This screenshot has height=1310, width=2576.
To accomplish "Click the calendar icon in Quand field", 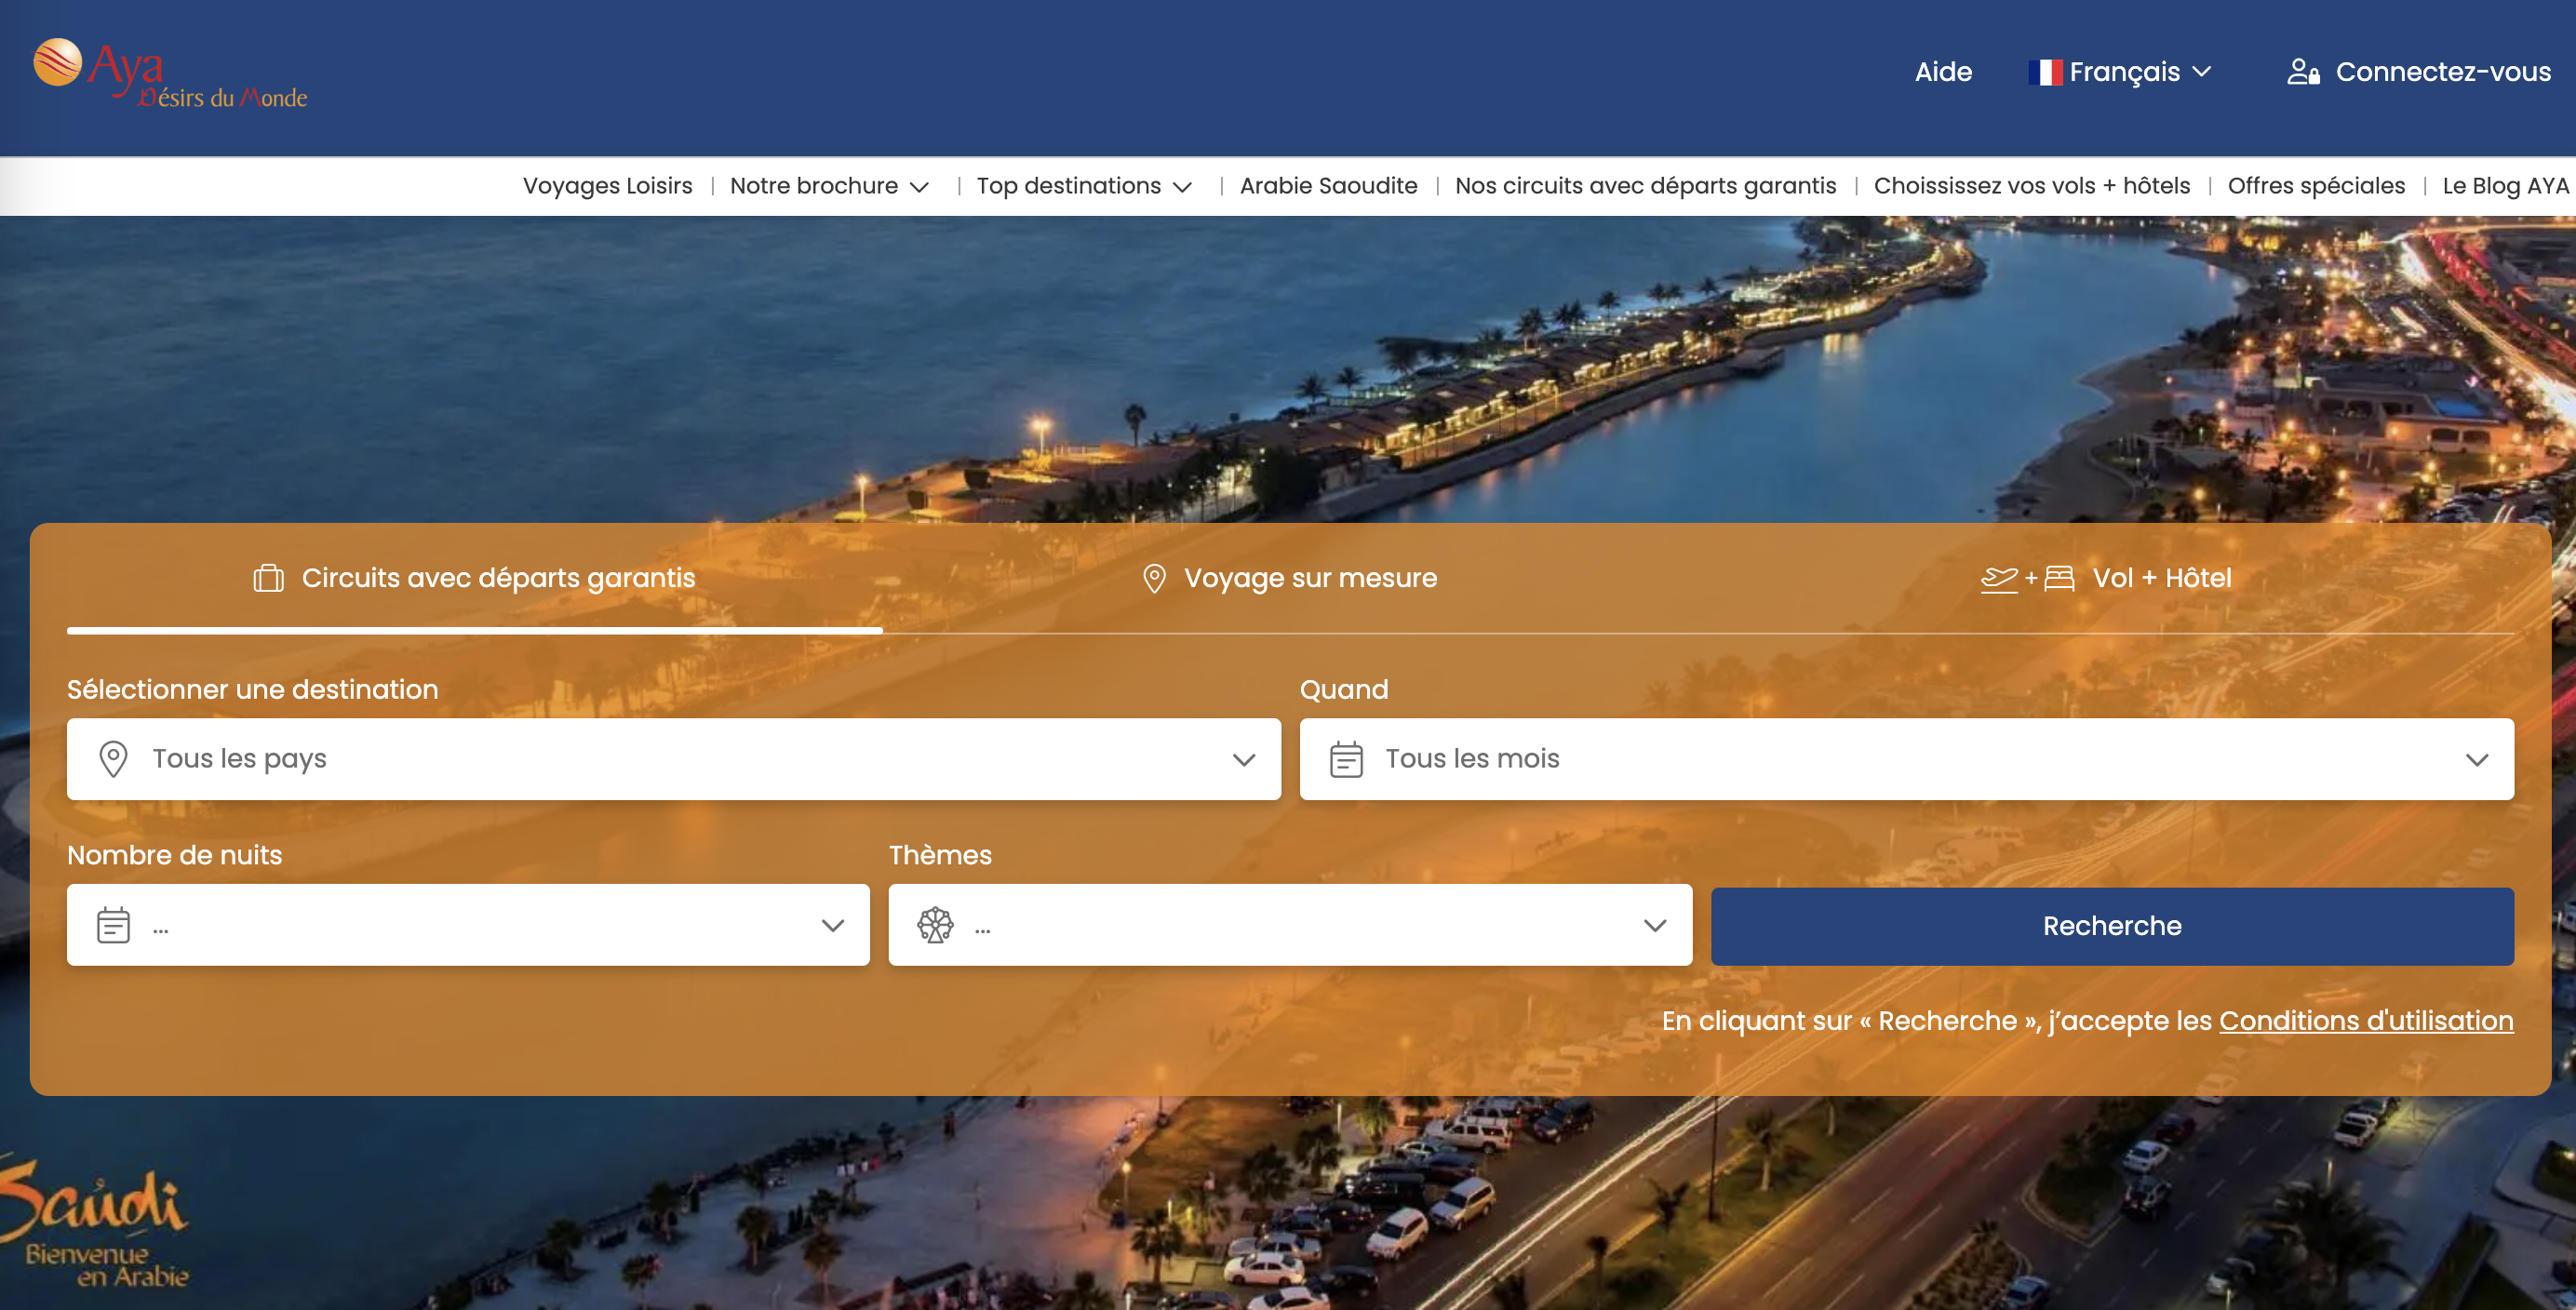I will pos(1346,759).
